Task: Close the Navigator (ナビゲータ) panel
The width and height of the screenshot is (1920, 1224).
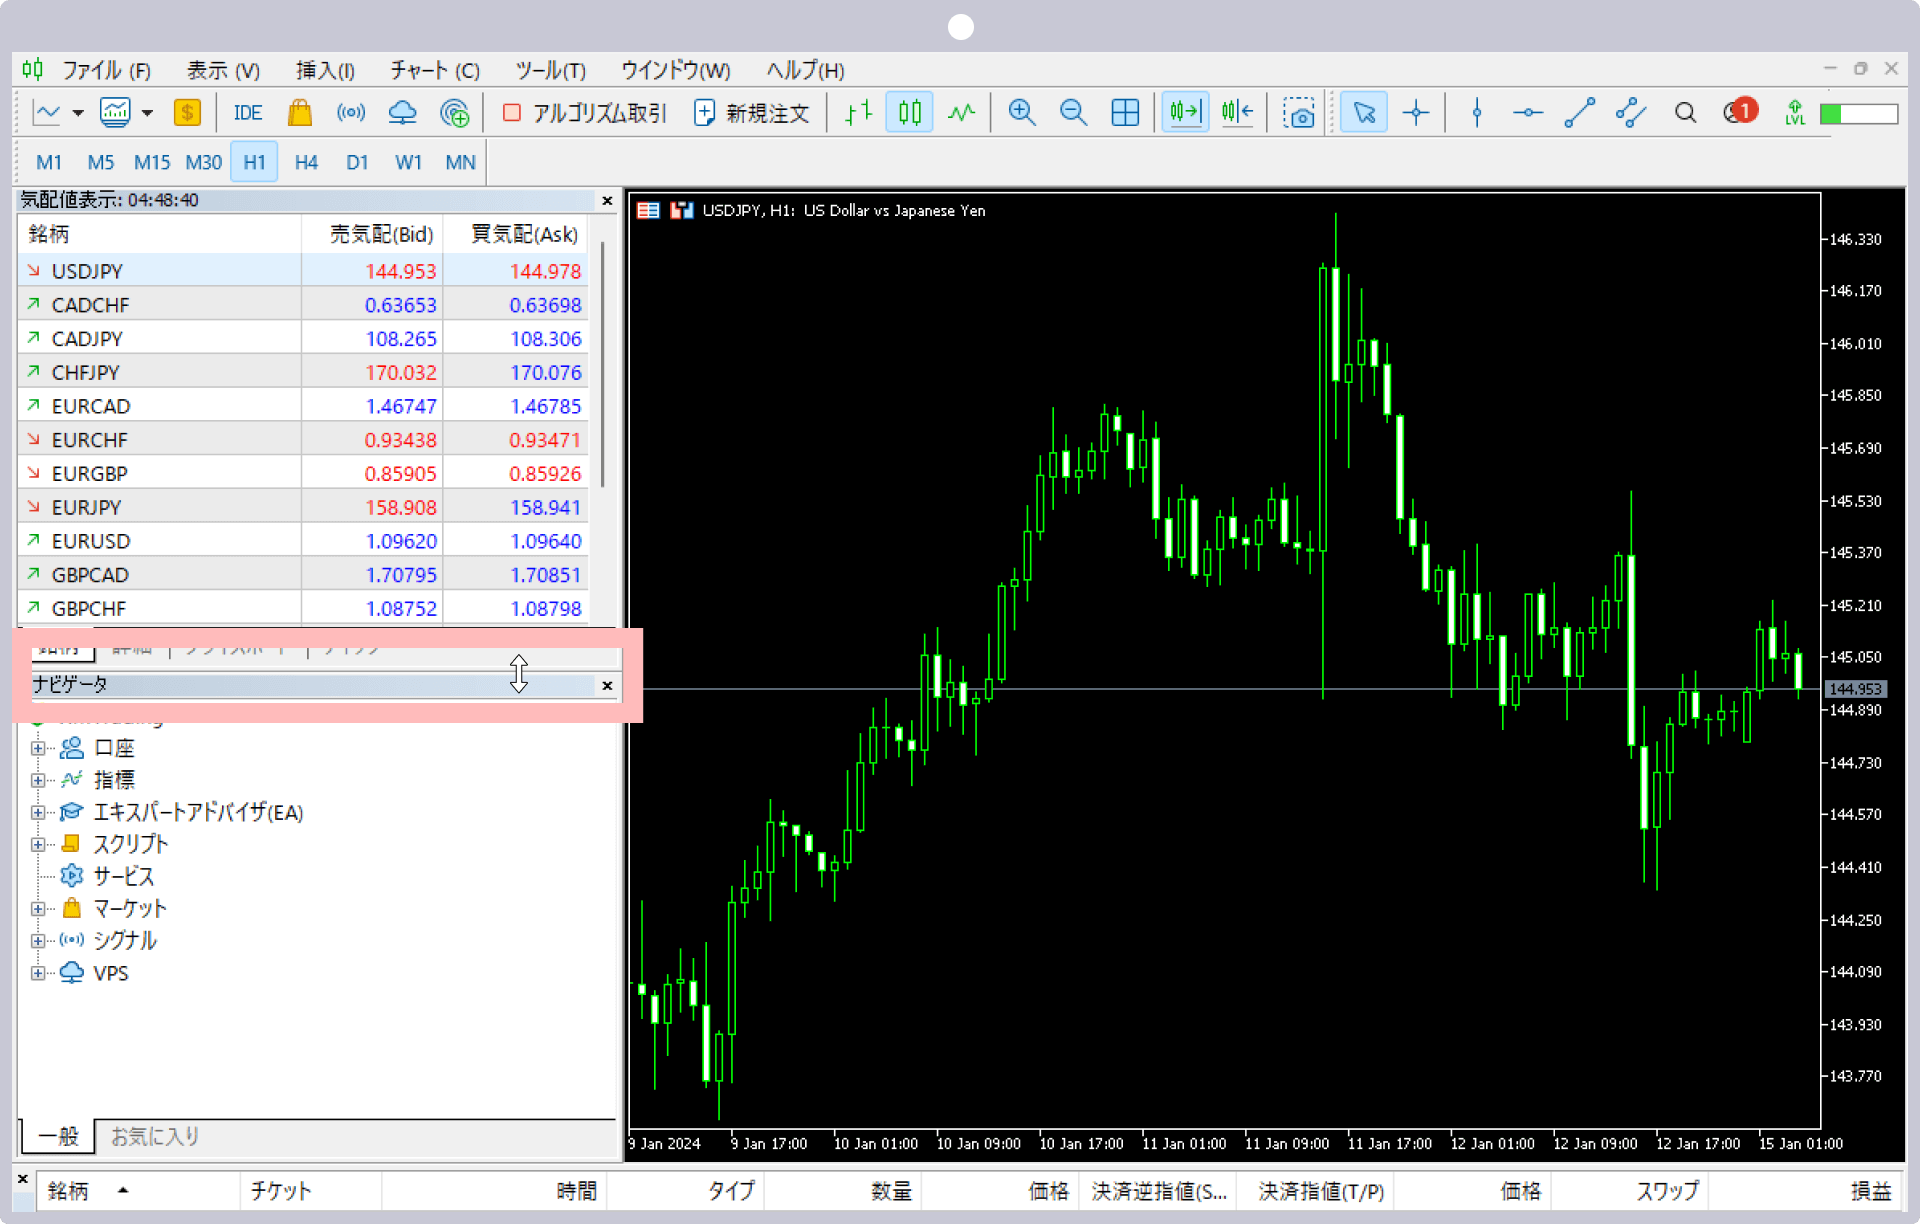Action: (607, 685)
